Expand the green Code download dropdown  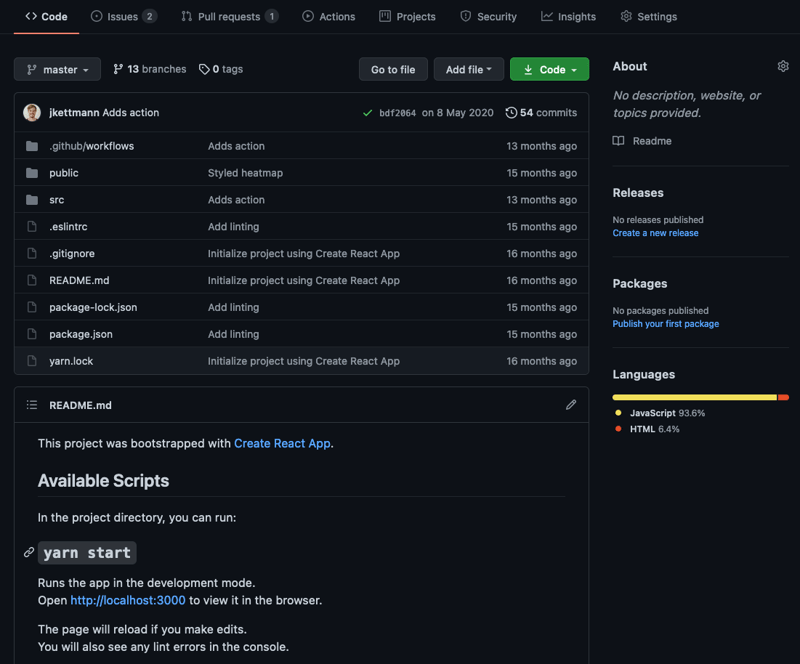click(549, 69)
